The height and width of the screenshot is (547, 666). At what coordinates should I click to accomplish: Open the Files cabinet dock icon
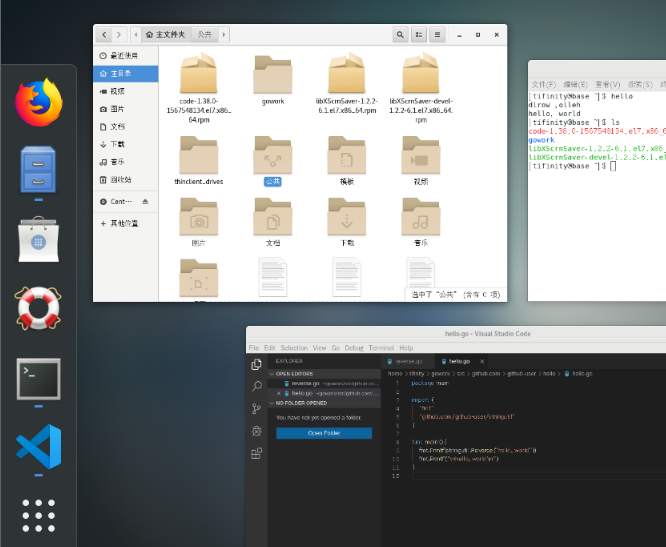click(x=38, y=169)
